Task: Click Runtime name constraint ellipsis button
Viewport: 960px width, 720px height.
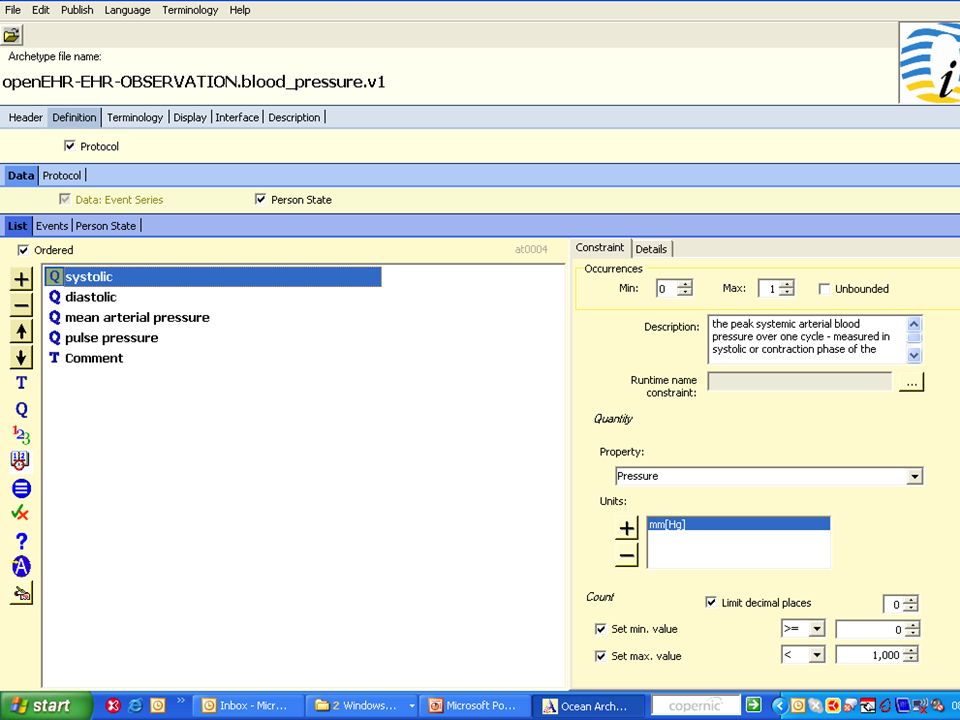Action: [912, 381]
